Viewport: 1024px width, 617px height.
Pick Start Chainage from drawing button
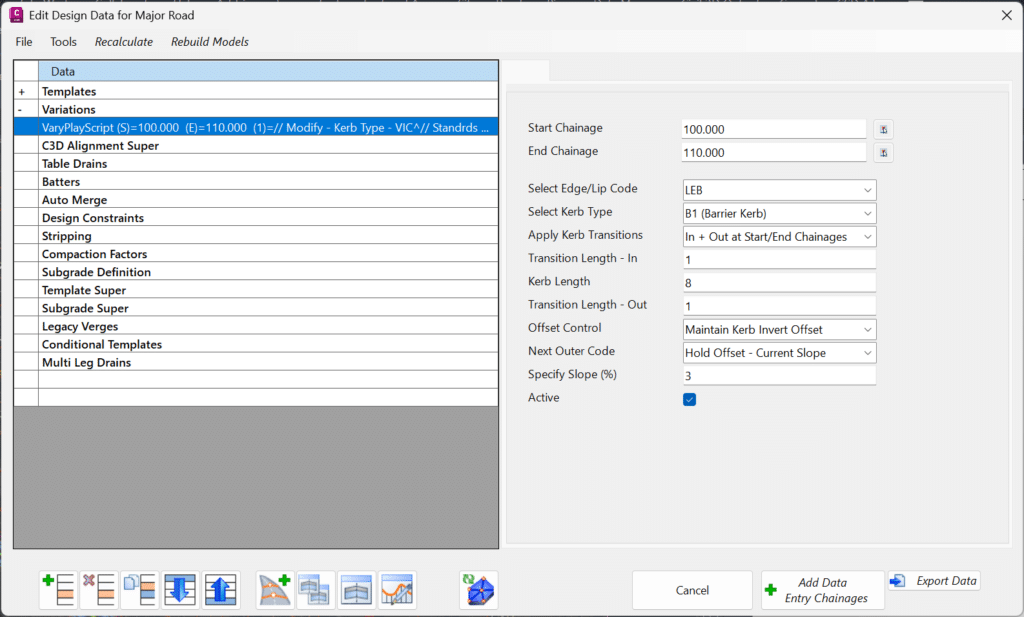[883, 129]
